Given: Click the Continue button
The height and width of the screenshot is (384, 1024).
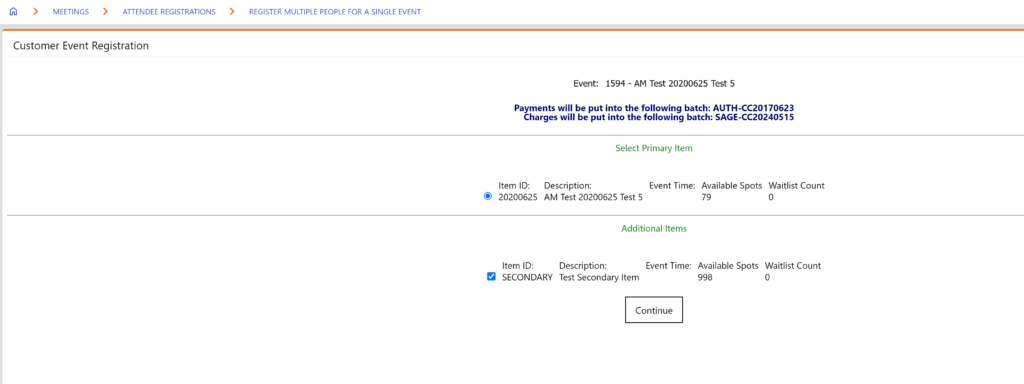Looking at the screenshot, I should click(x=654, y=310).
